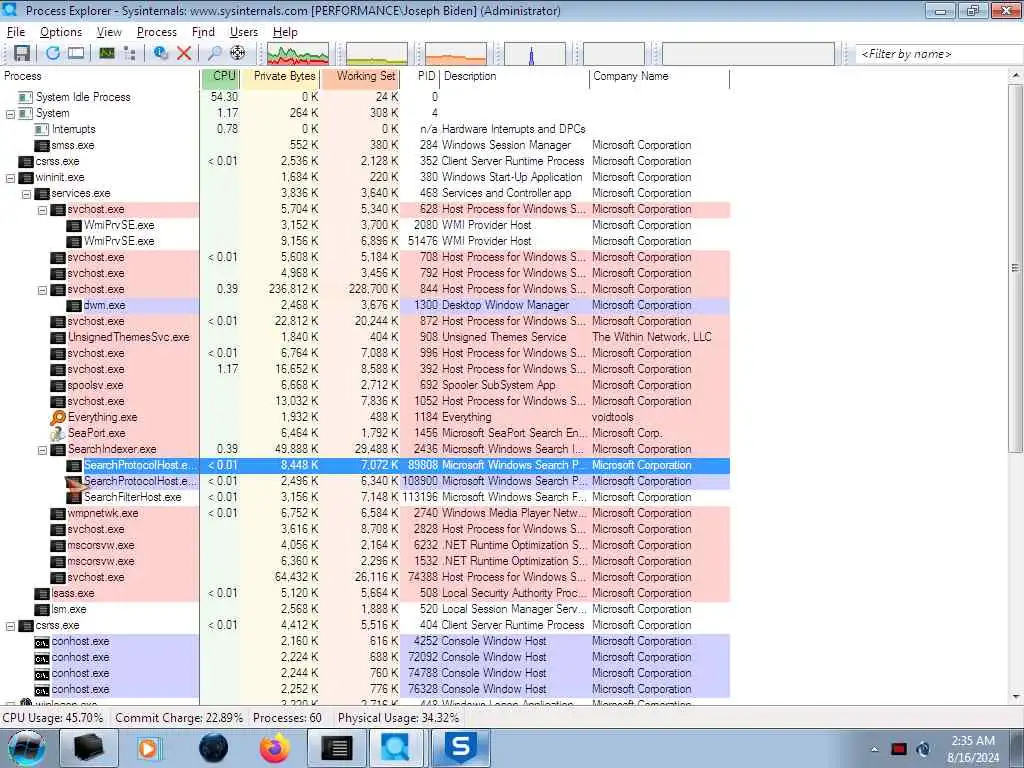
Task: Open the Users menu
Action: 244,32
